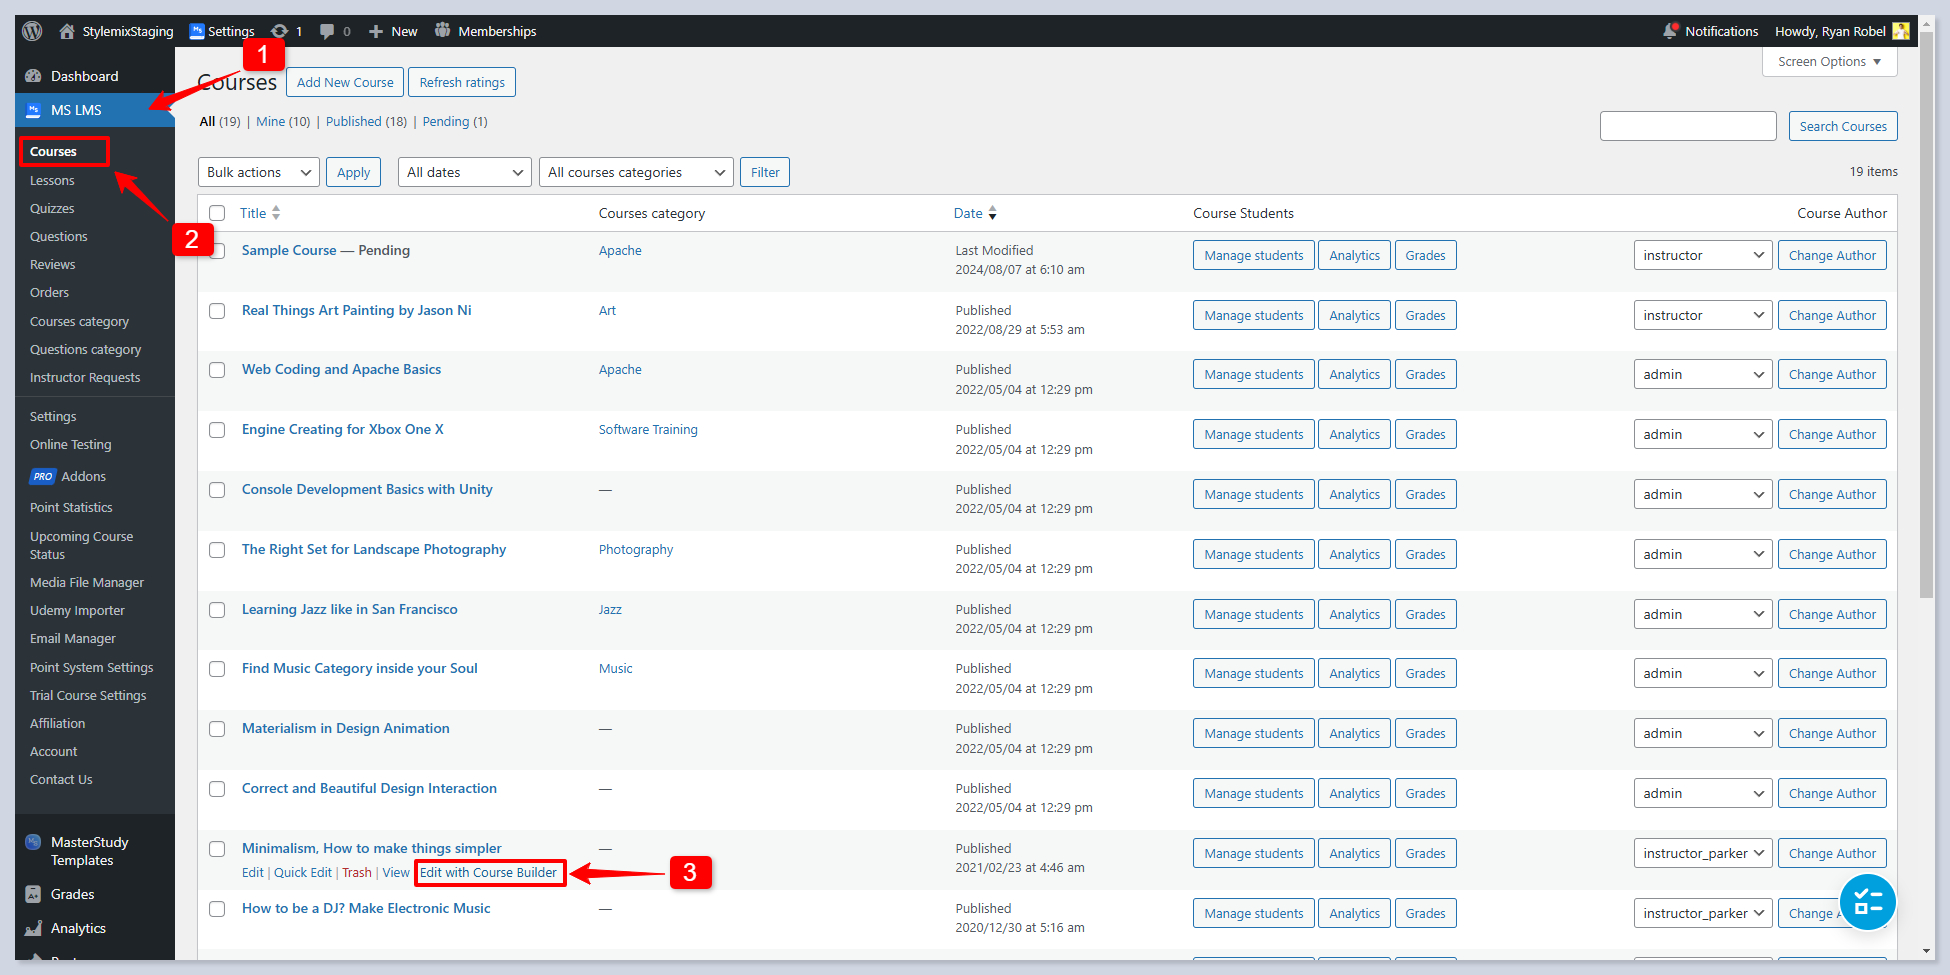Select the Learning Jazz like in San Francisco checkbox
1950x975 pixels.
point(217,610)
